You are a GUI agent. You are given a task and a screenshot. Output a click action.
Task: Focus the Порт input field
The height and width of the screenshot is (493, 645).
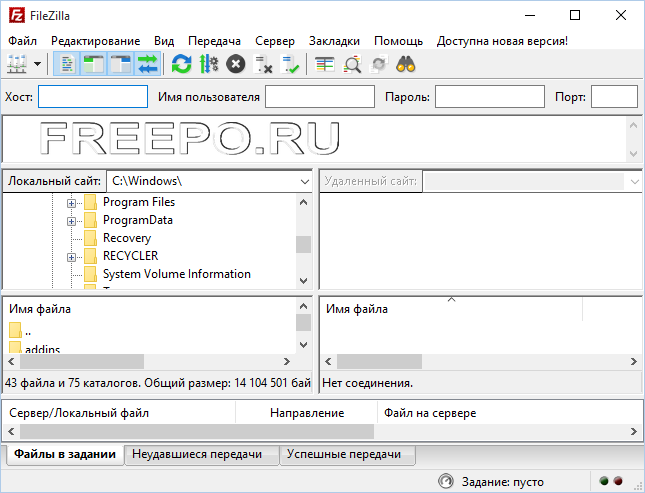[x=614, y=97]
